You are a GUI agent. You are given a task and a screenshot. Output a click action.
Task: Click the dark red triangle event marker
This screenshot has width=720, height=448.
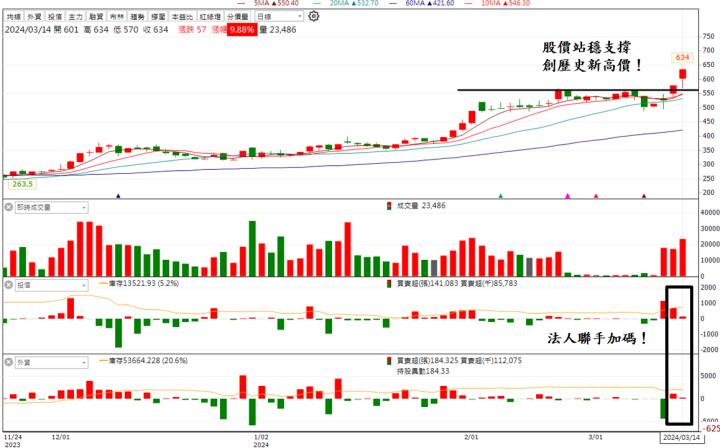tap(644, 196)
